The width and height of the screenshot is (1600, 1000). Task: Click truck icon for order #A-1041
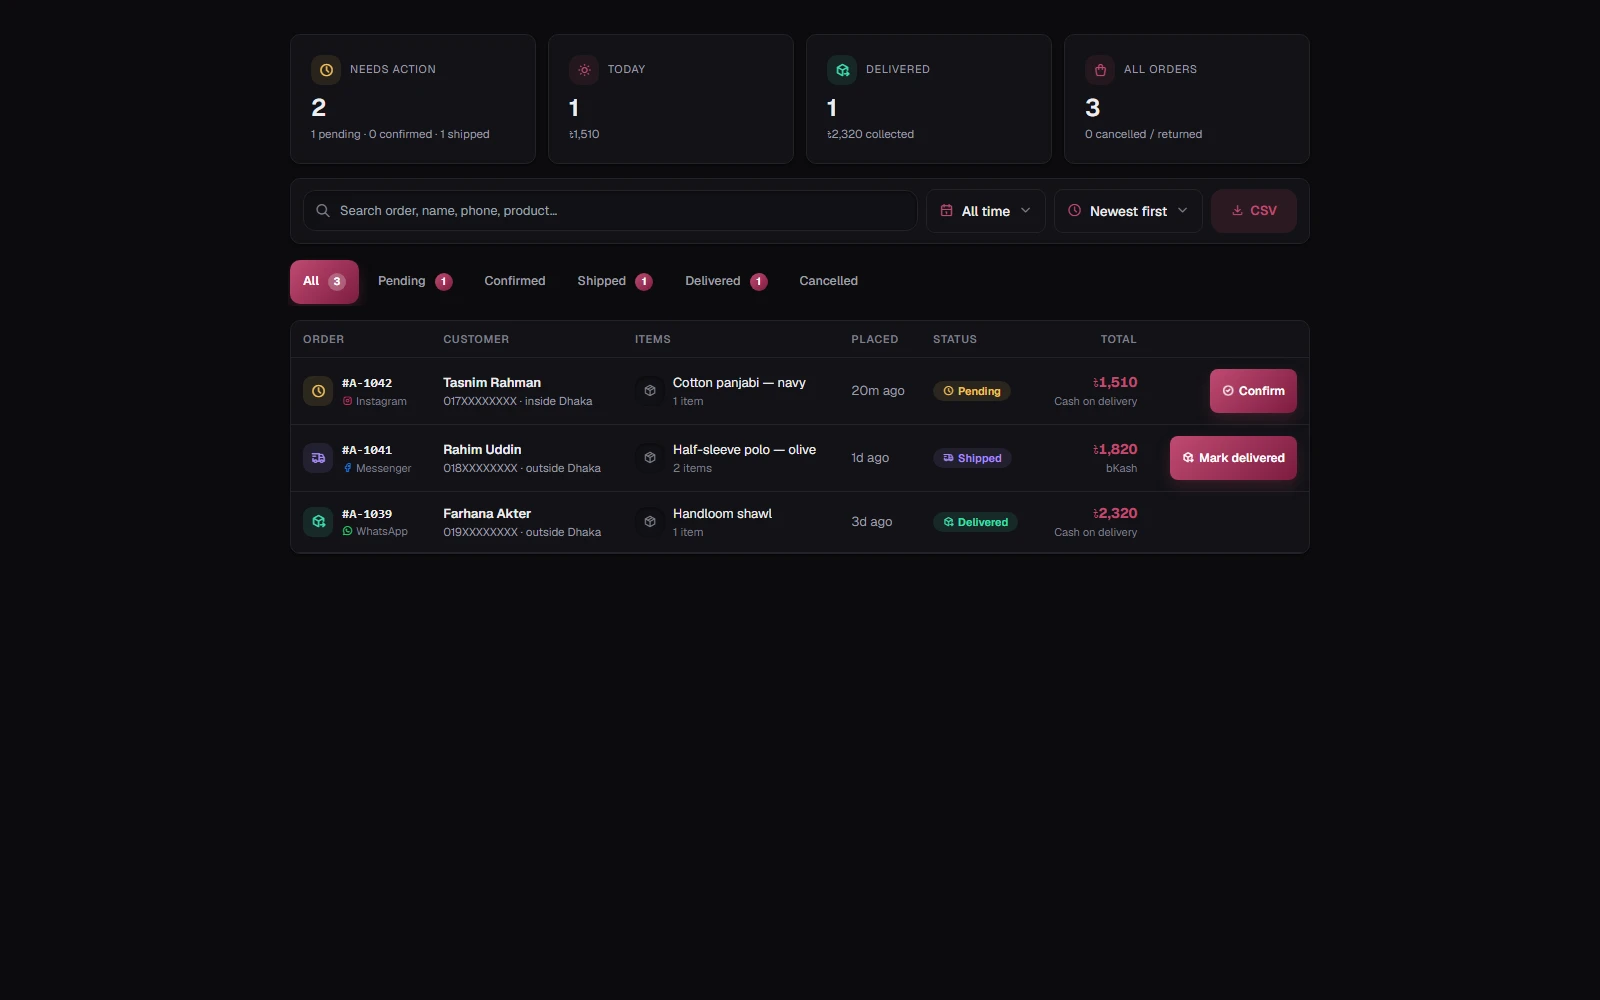pos(318,458)
